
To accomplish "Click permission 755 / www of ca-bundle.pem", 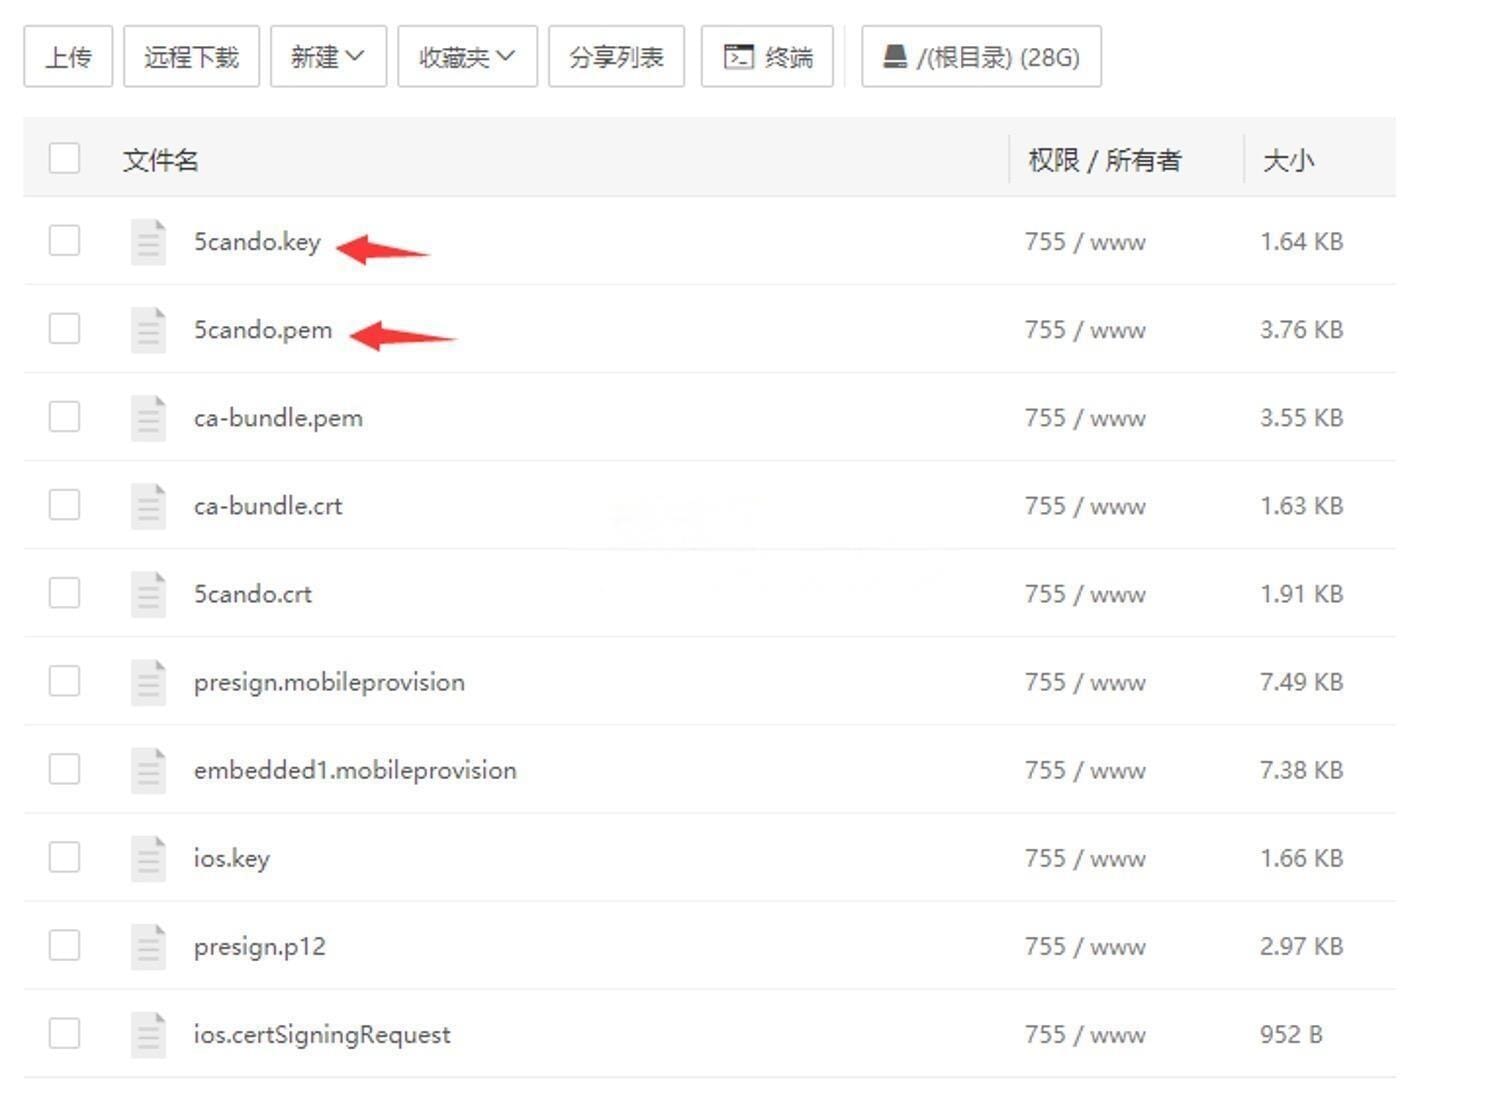I will [x=1085, y=418].
